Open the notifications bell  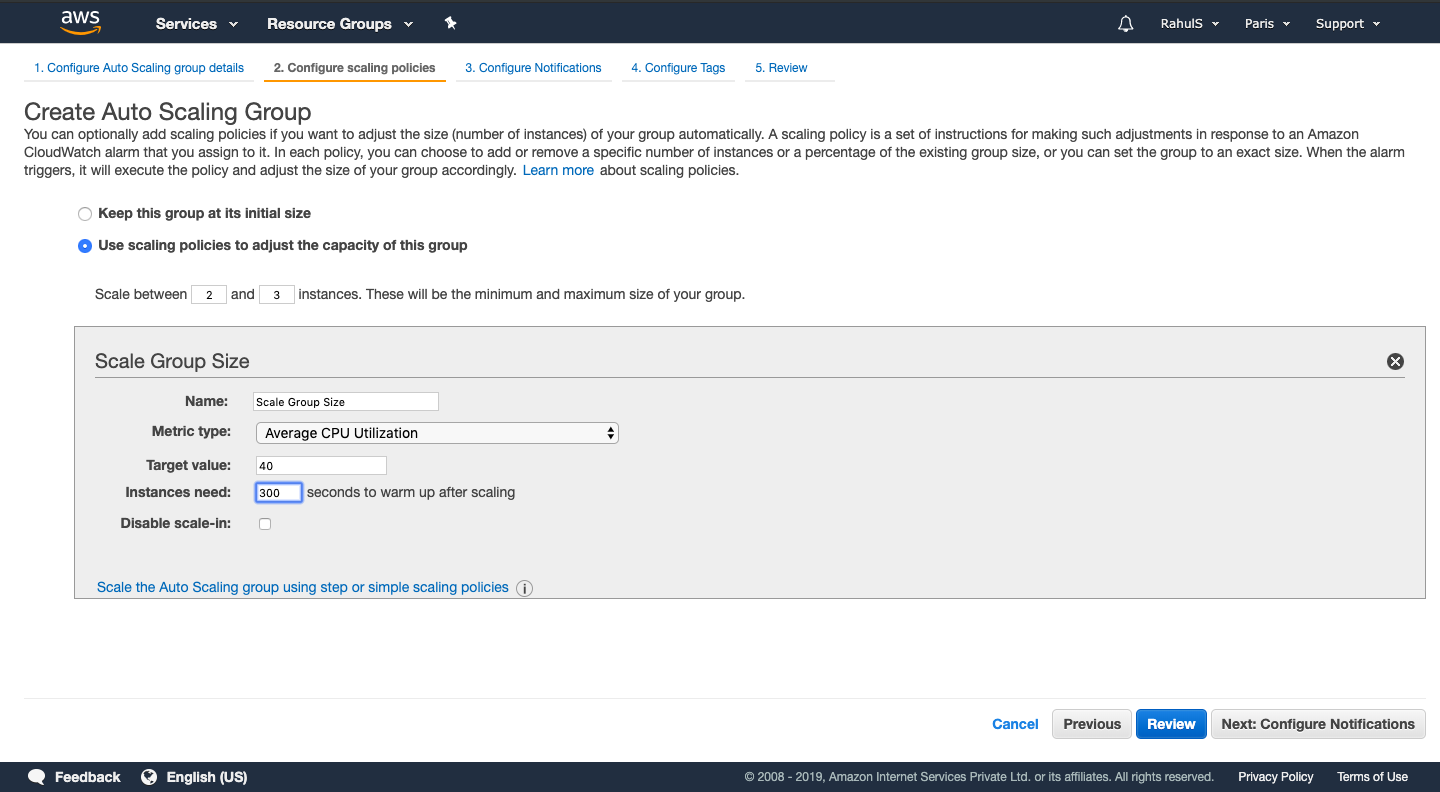1125,22
